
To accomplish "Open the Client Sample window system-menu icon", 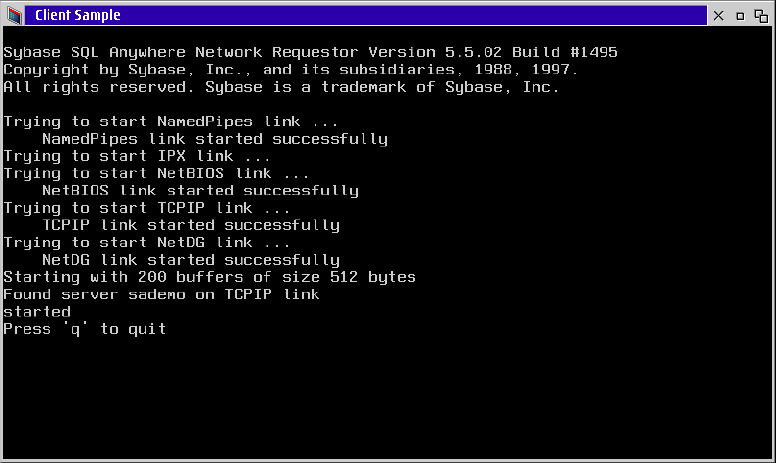I will (15, 15).
